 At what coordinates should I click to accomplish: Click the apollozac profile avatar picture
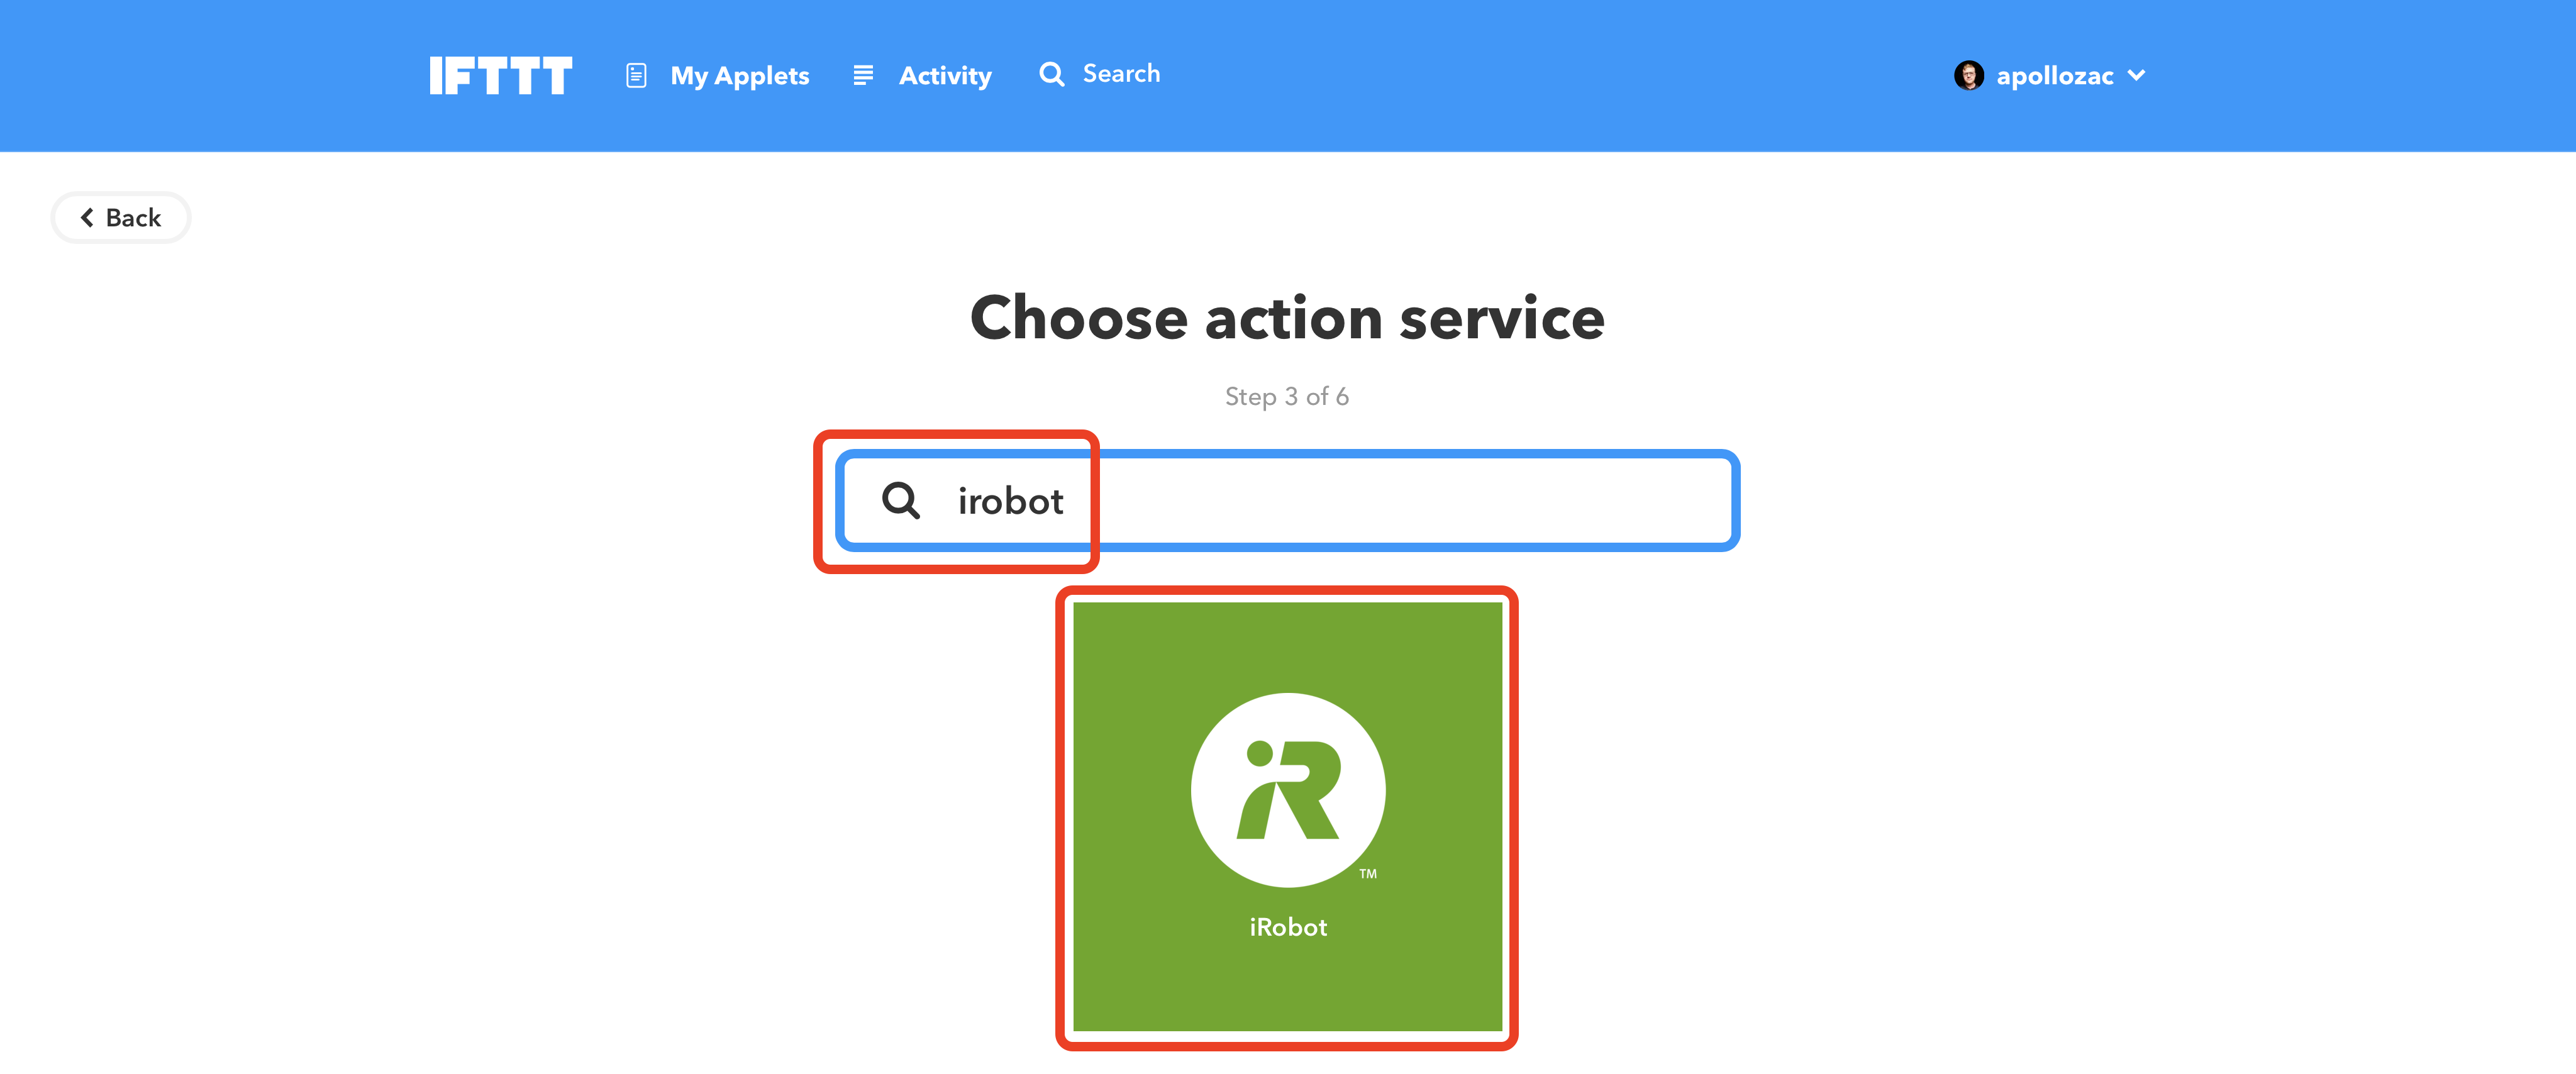(x=1969, y=74)
